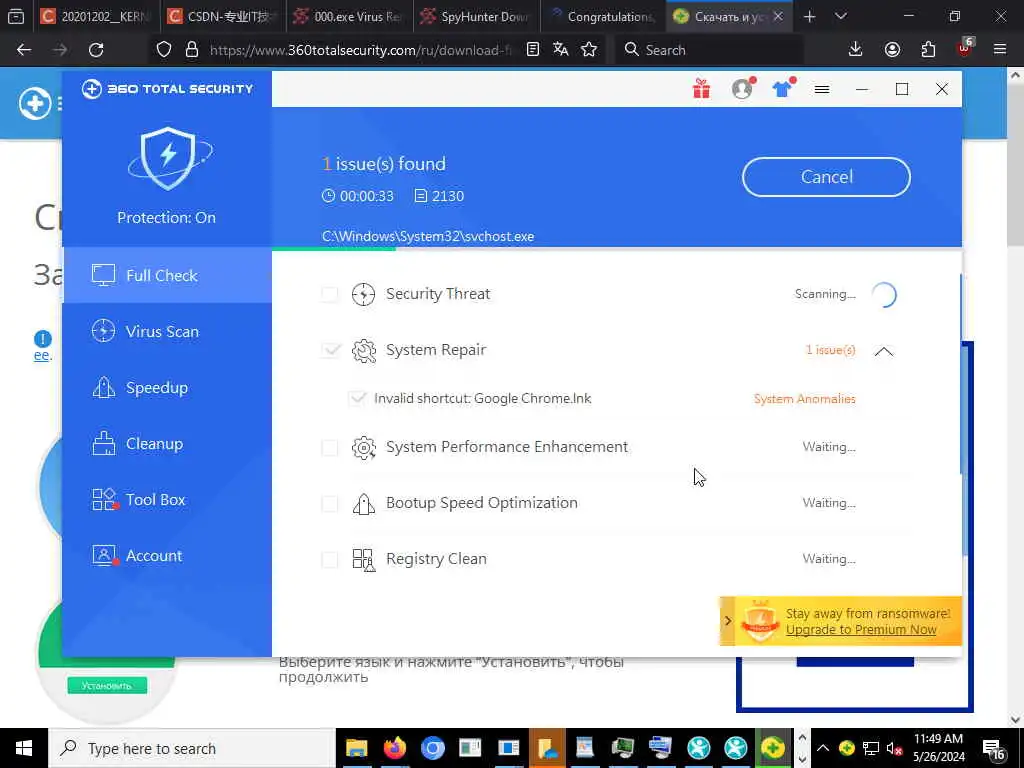Screen dimensions: 1024x768
Task: Switch to the SpyHunter Download tab
Action: point(476,16)
